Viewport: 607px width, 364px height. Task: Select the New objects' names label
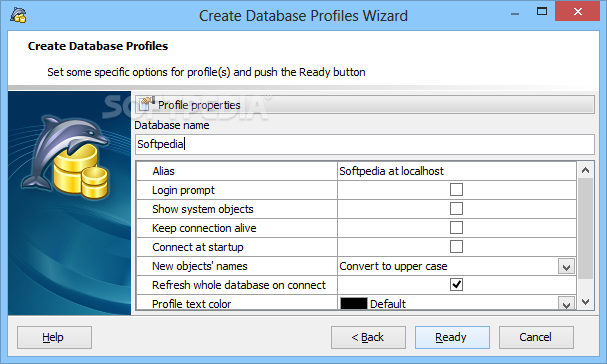point(199,266)
